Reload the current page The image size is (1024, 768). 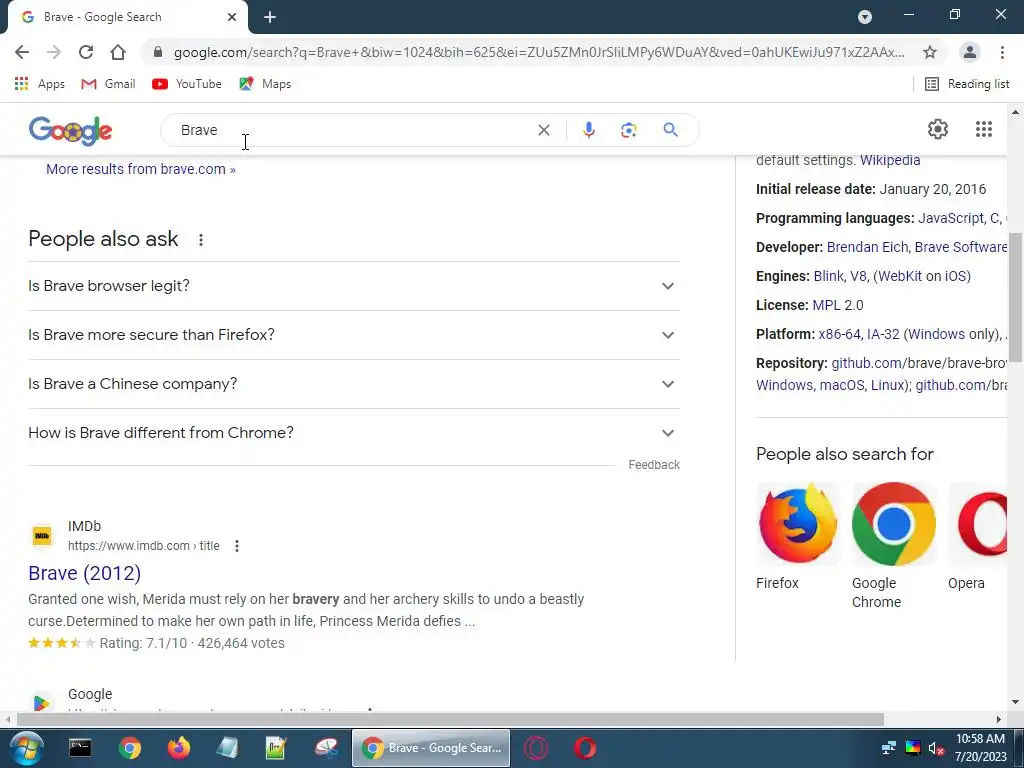[x=86, y=52]
